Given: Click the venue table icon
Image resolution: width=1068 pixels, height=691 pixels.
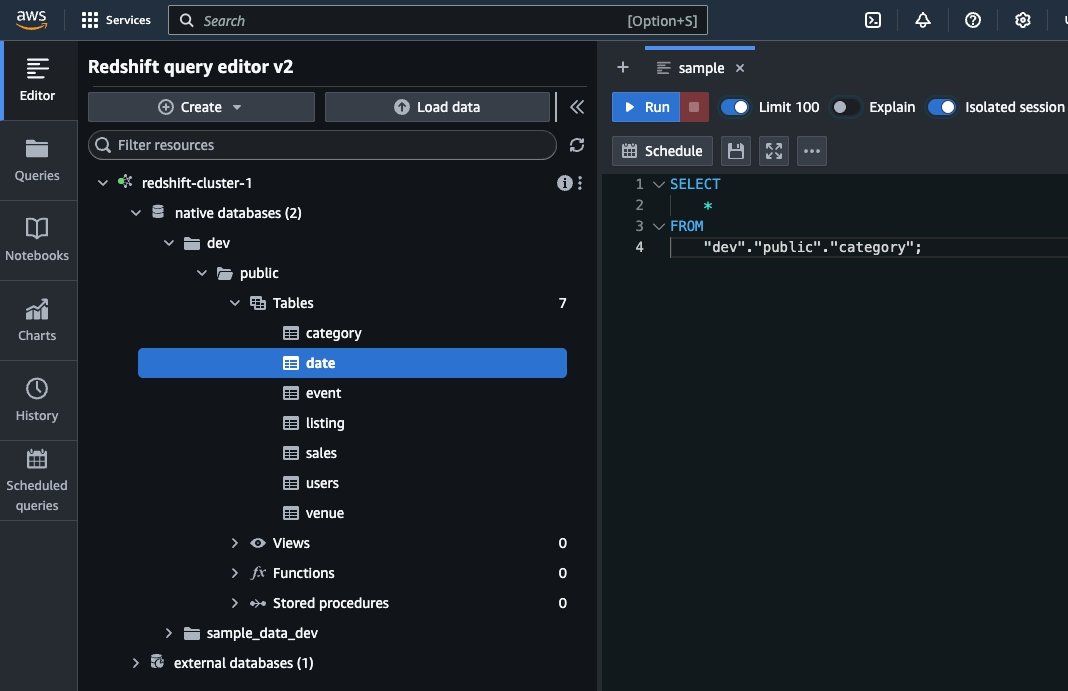Looking at the screenshot, I should 291,513.
